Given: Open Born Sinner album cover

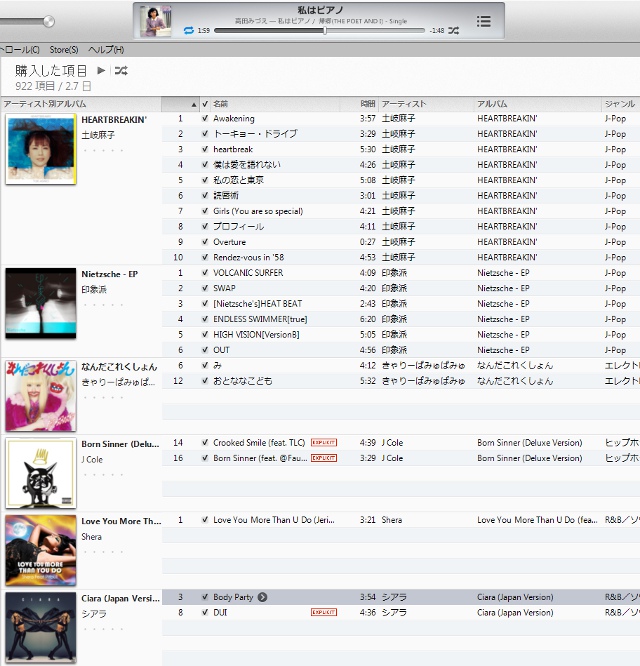Looking at the screenshot, I should pyautogui.click(x=41, y=473).
